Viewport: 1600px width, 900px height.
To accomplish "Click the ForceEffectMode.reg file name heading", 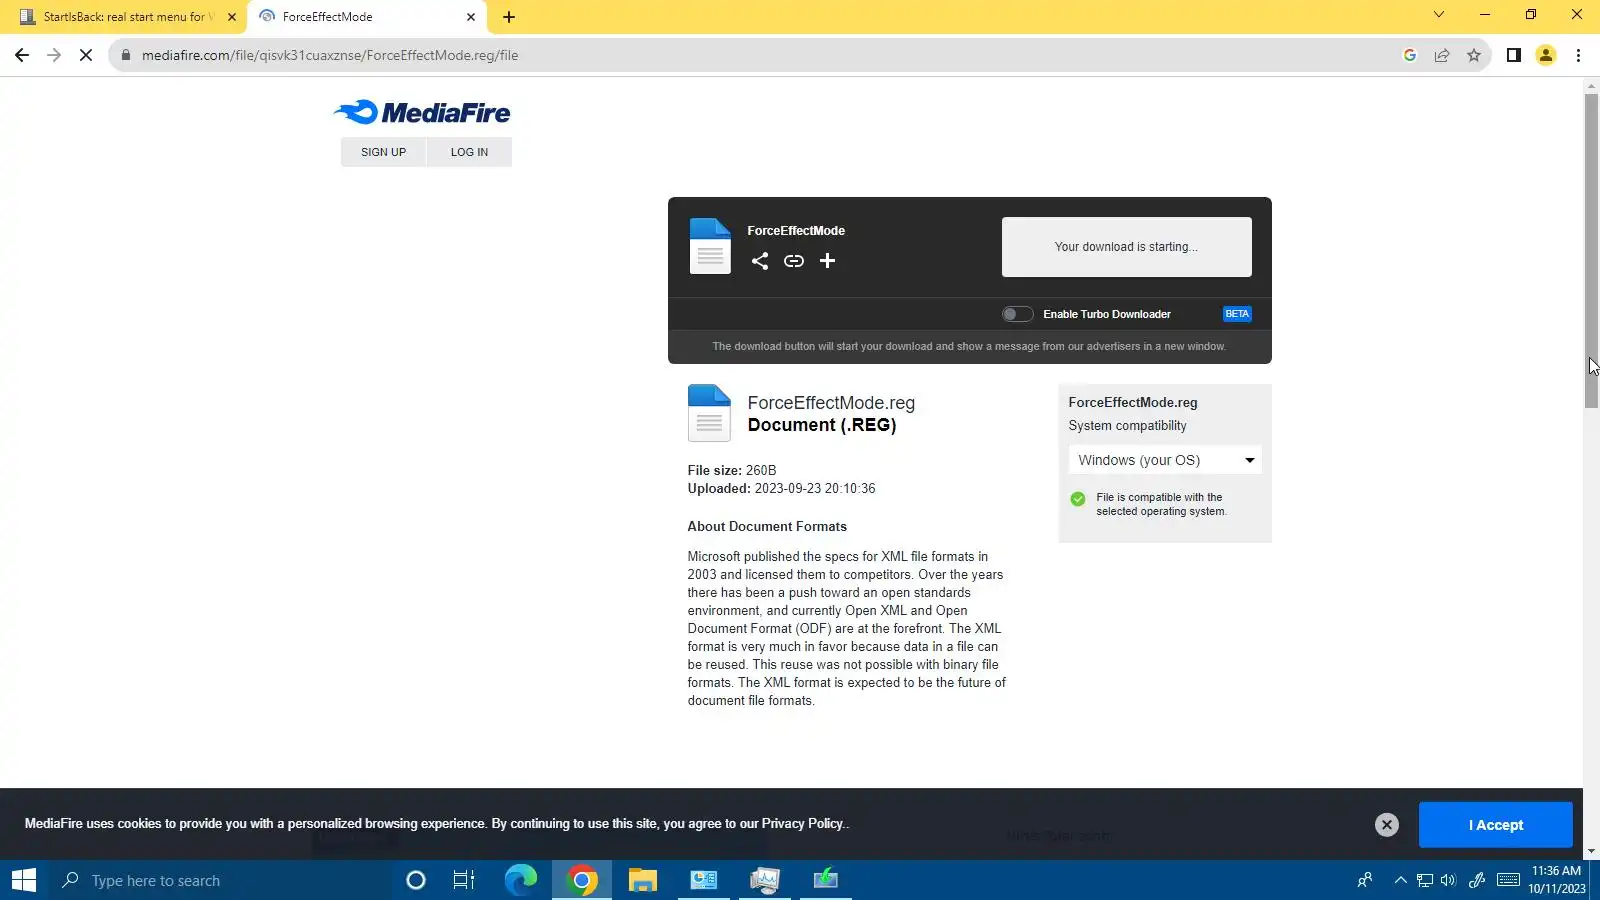I will [x=831, y=403].
